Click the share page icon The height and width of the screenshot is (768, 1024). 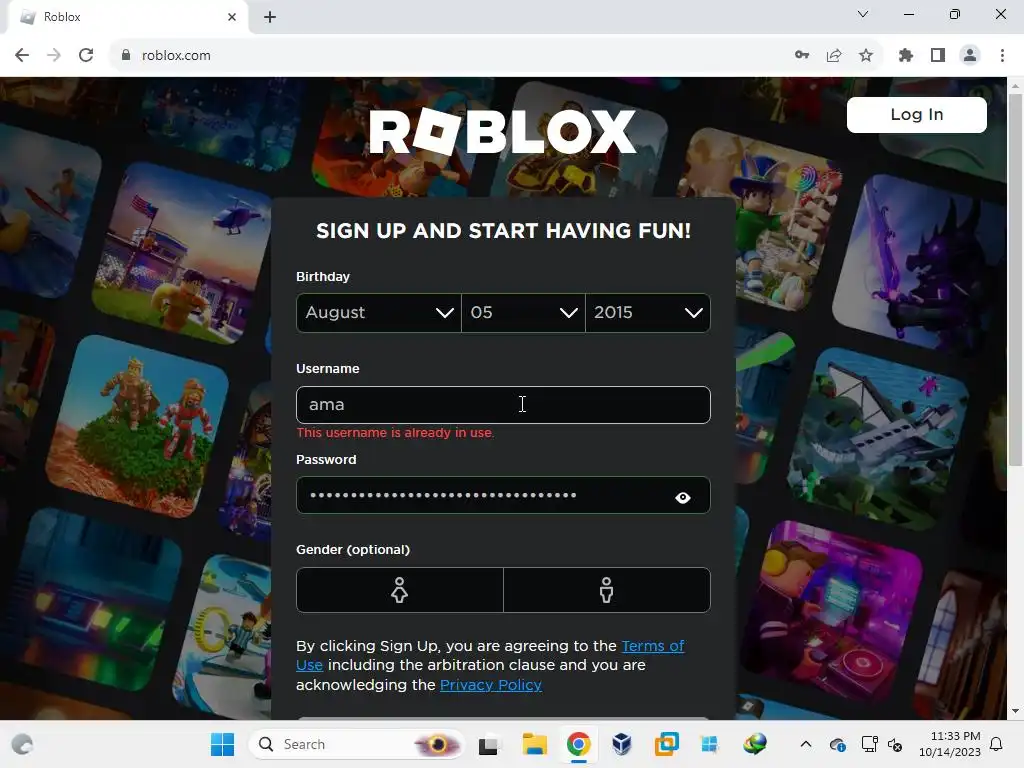click(x=834, y=56)
